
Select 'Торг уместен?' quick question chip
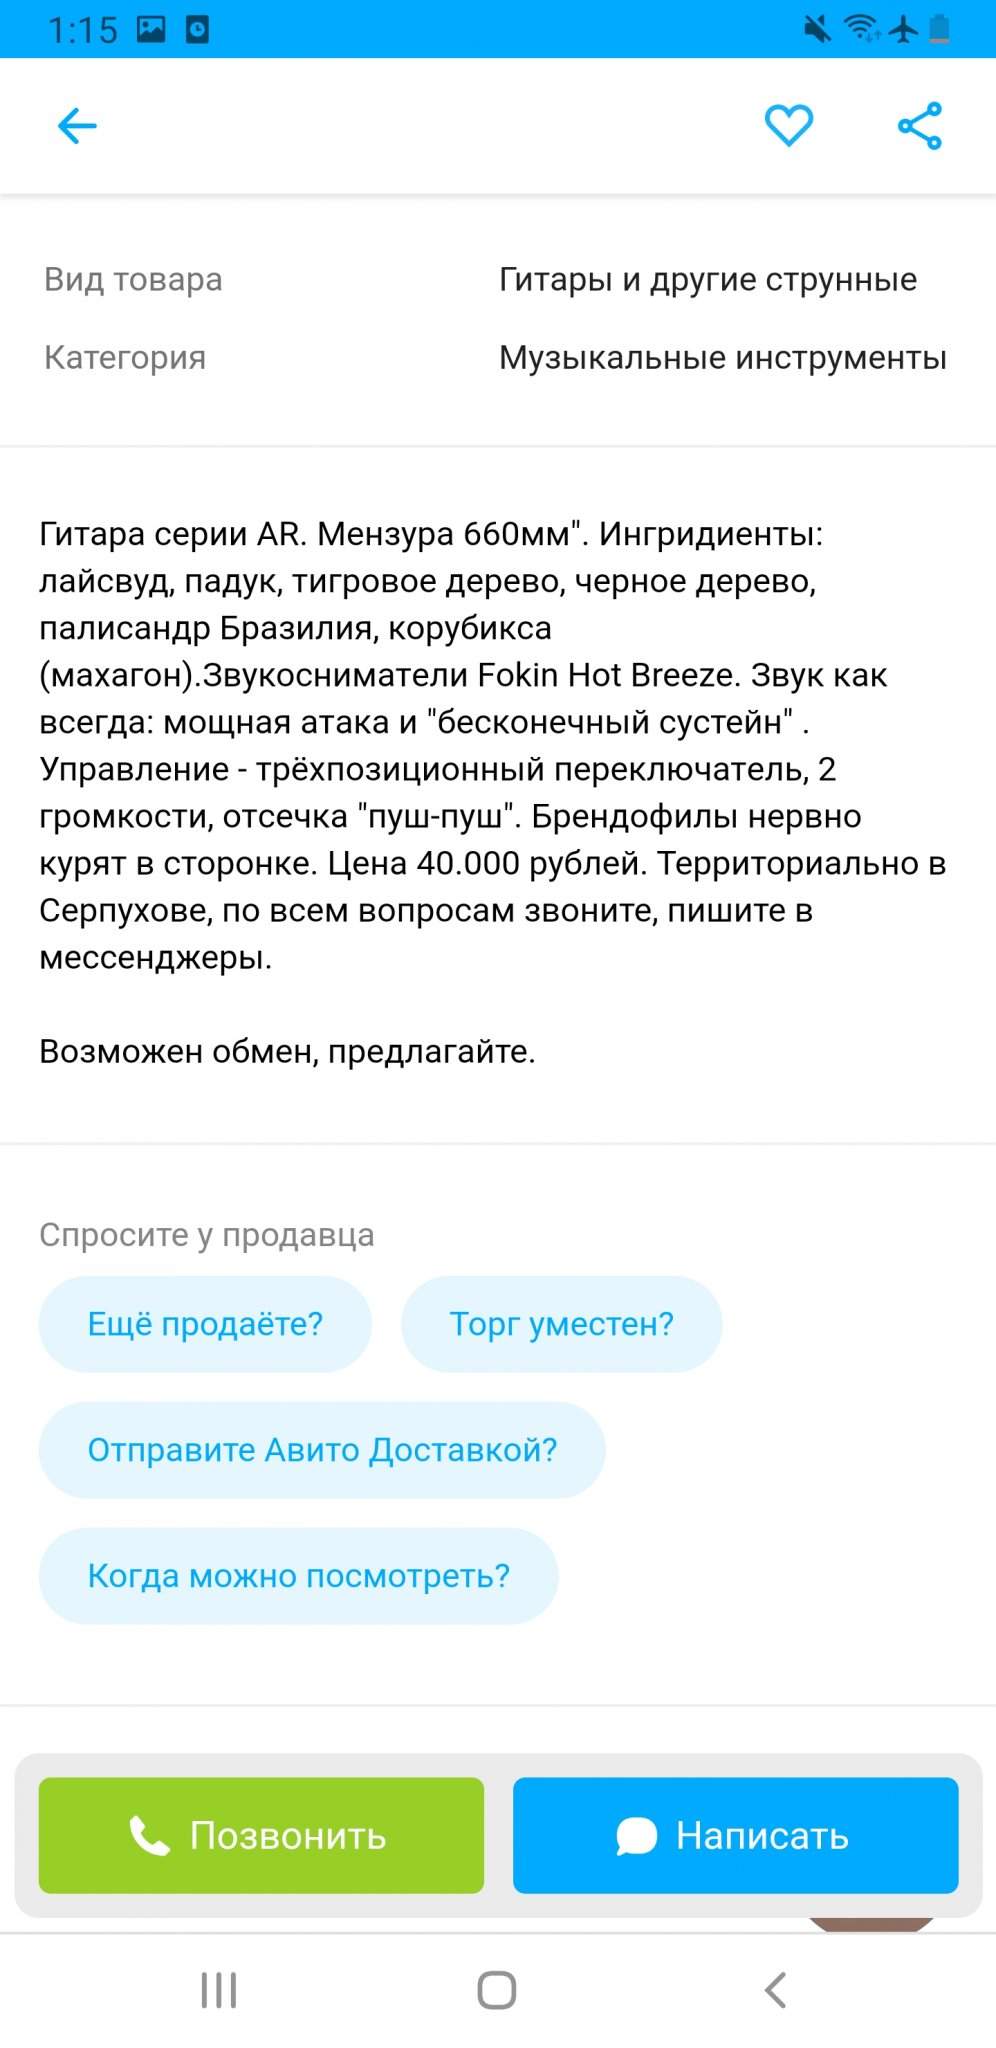pyautogui.click(x=562, y=1324)
